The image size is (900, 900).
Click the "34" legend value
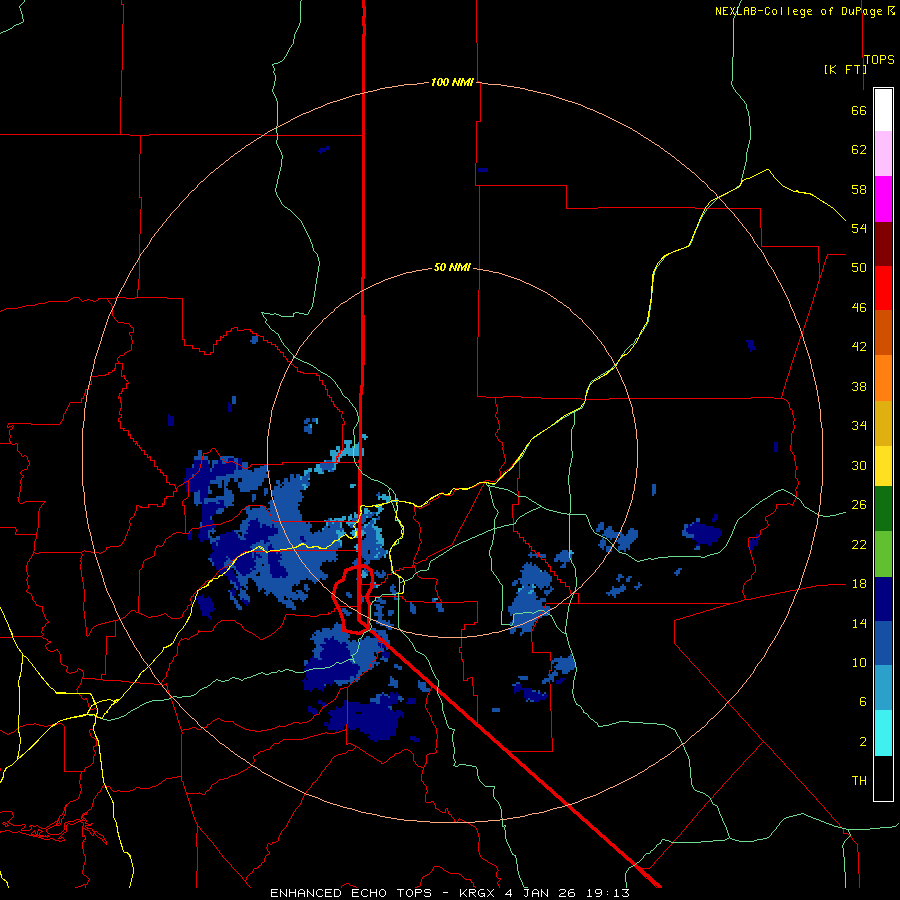point(859,426)
